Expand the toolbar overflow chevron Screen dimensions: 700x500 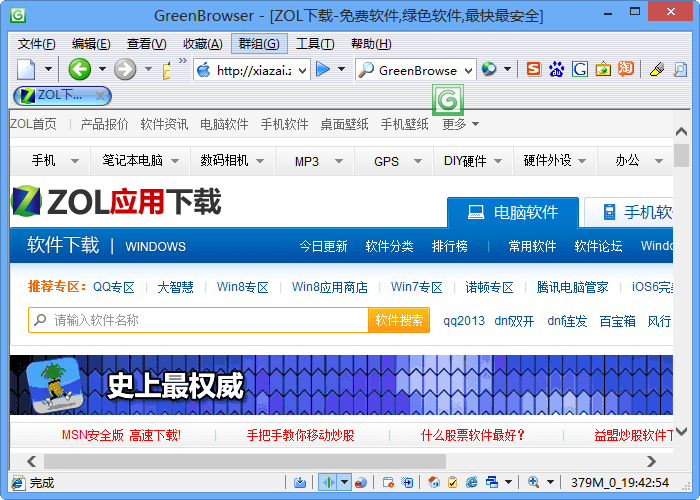(x=183, y=61)
